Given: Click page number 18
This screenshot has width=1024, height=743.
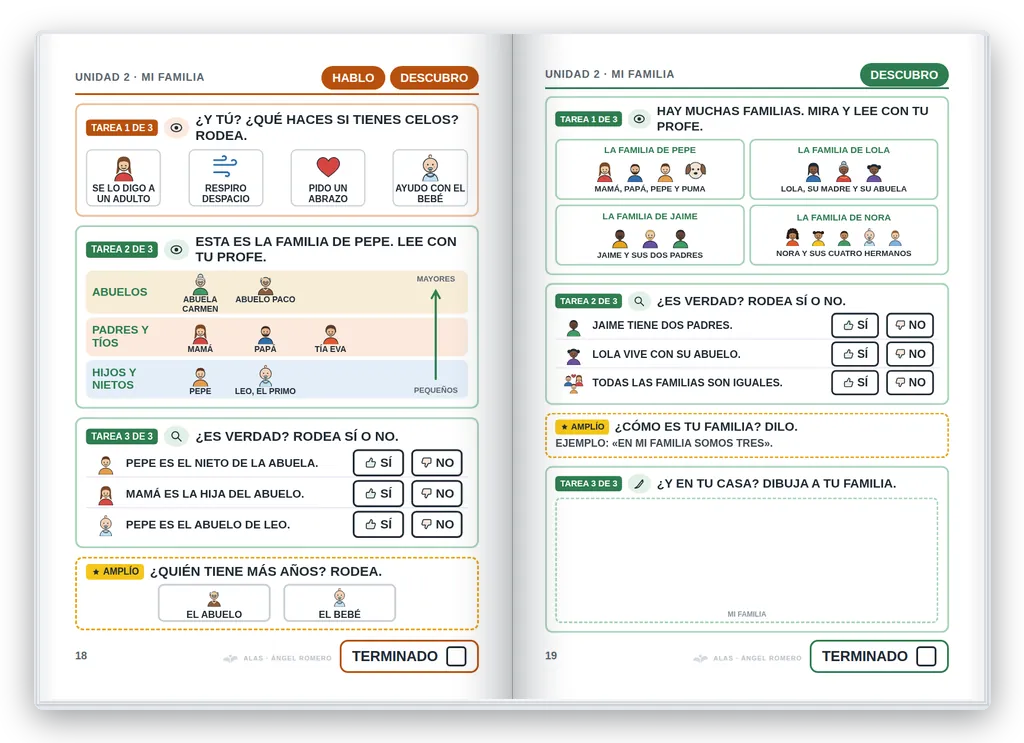Looking at the screenshot, I should point(81,656).
